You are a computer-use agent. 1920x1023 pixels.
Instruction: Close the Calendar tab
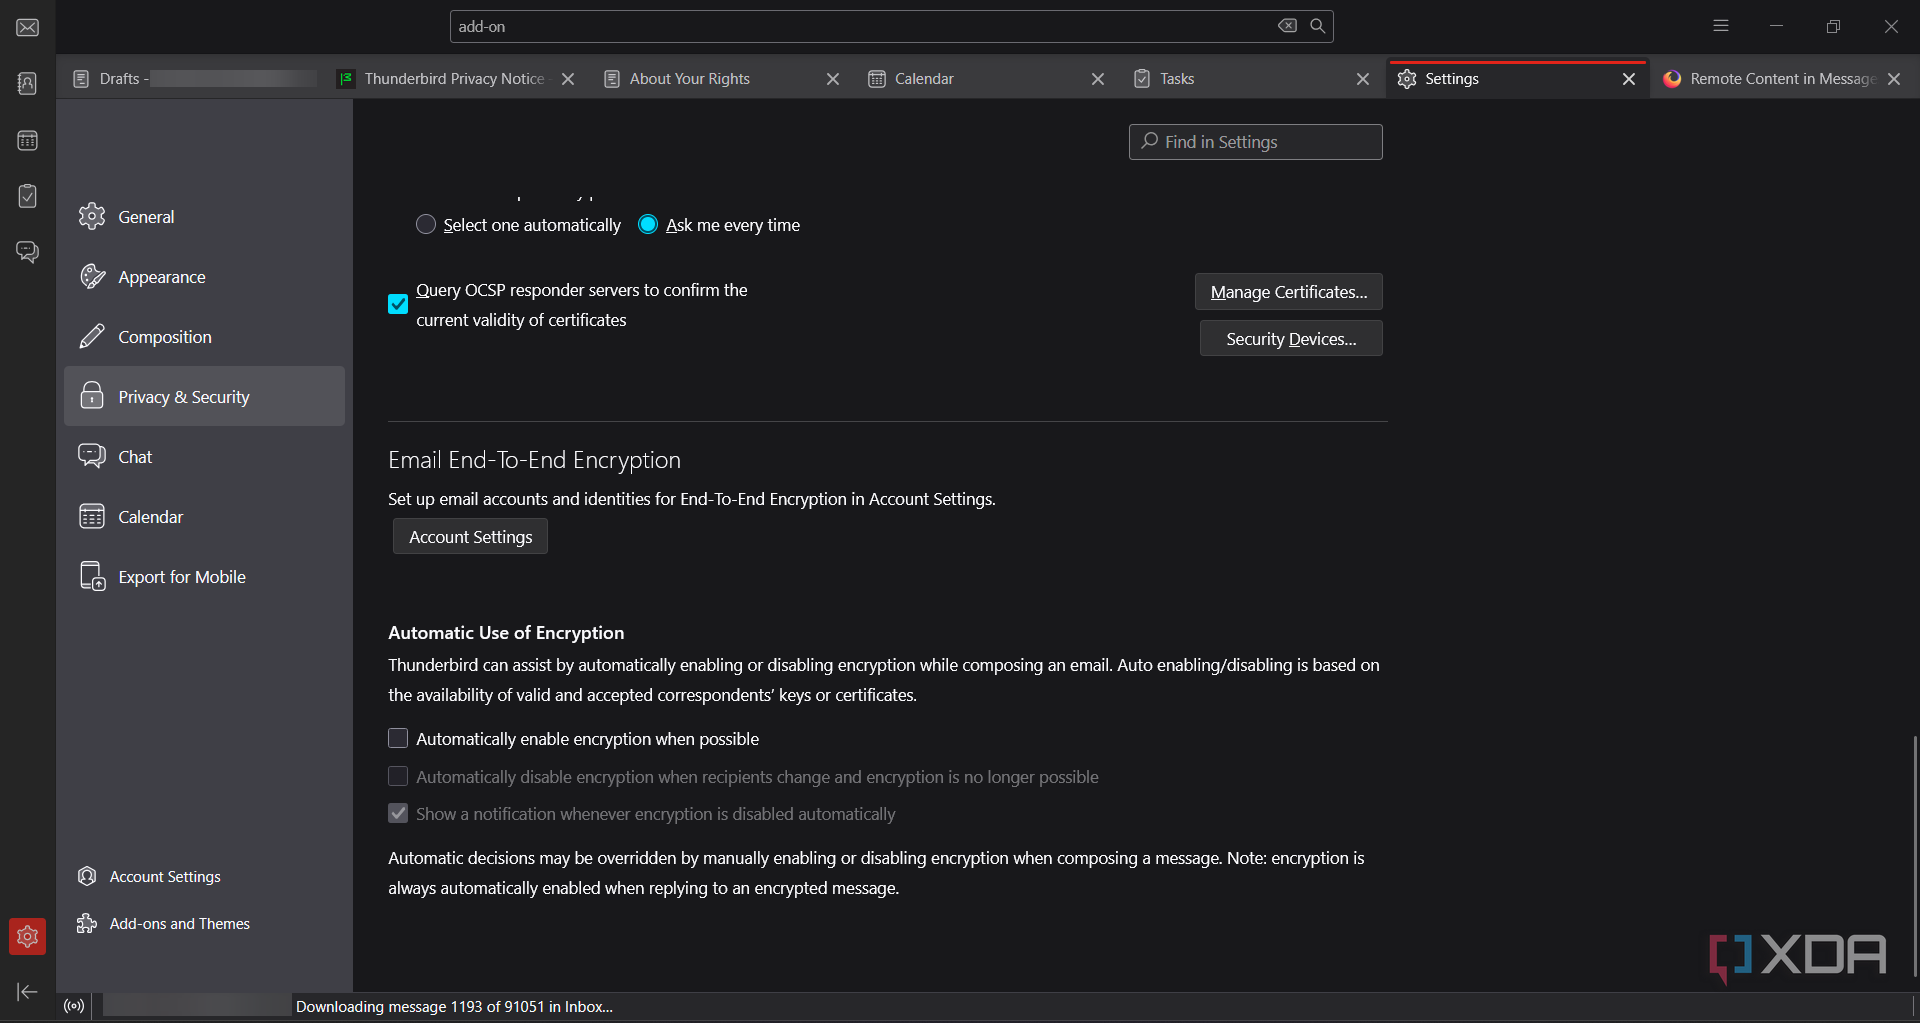point(1098,79)
